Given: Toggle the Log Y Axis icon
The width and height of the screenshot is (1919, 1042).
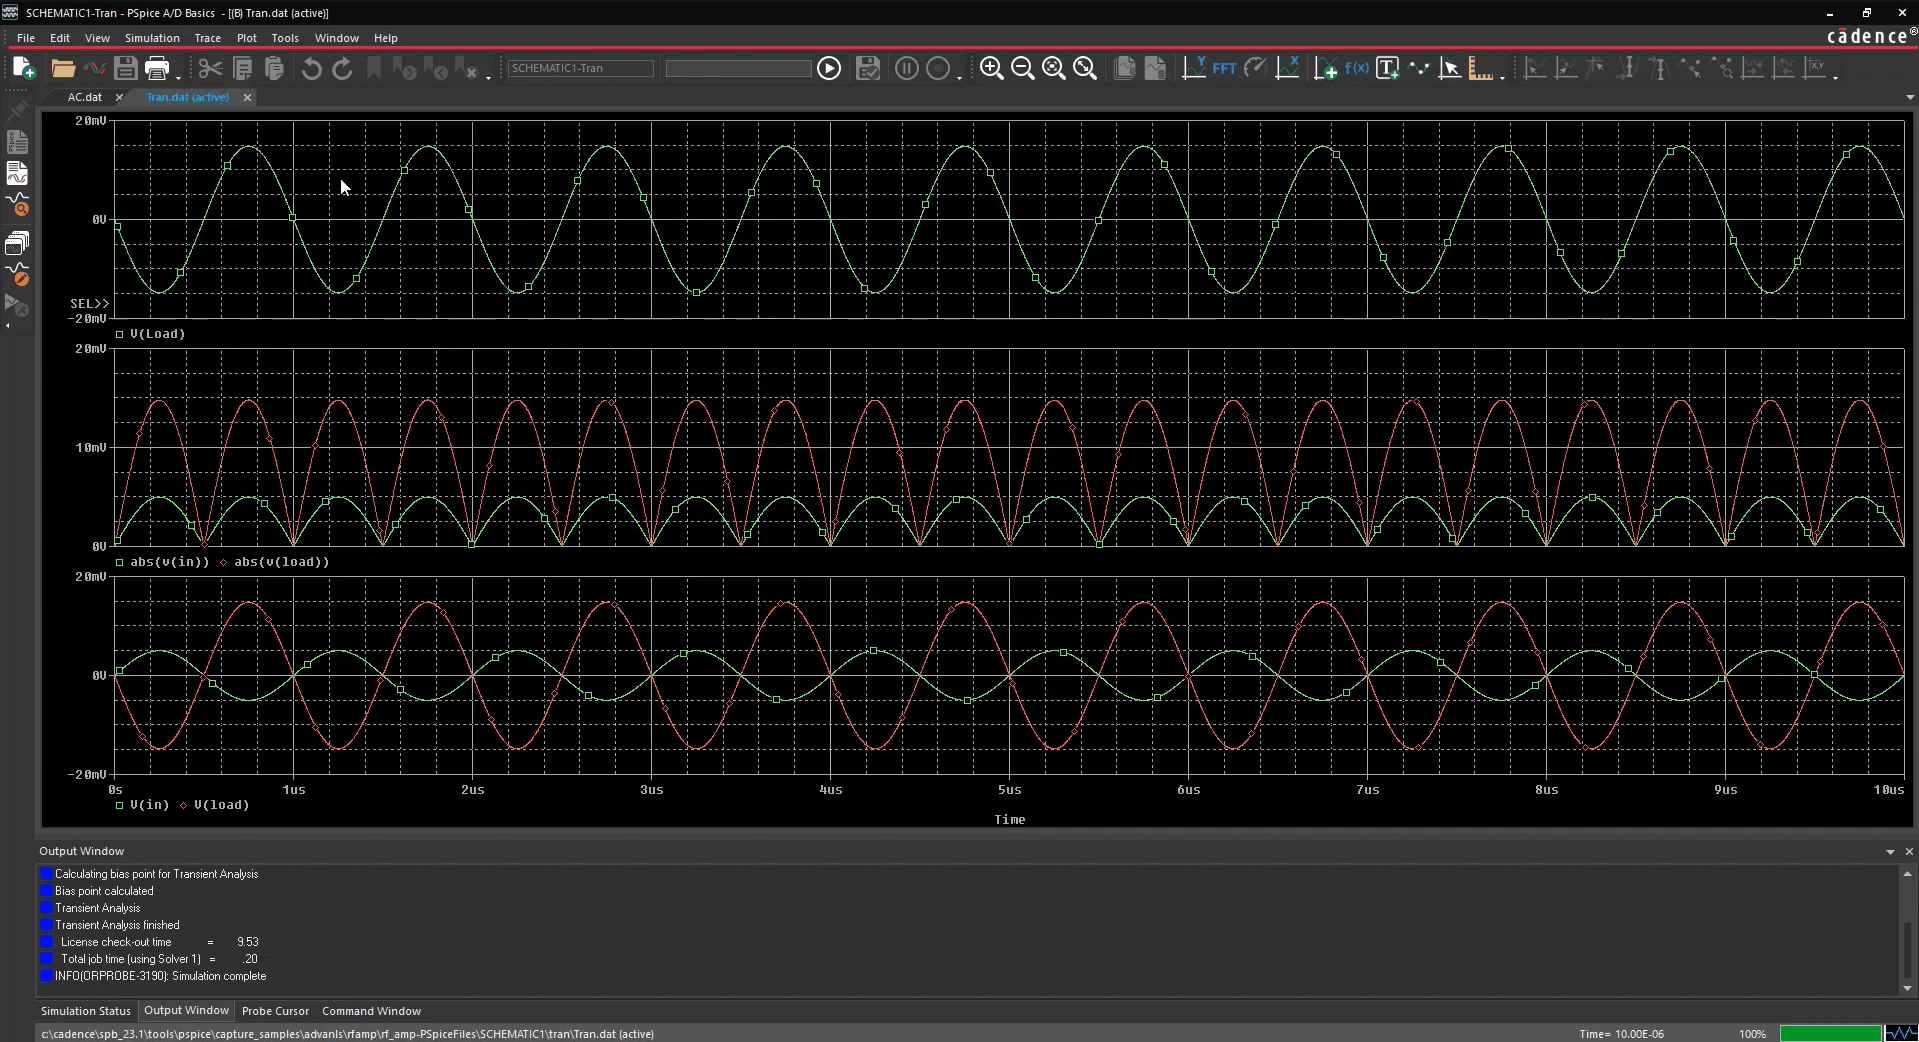Looking at the screenshot, I should click(1194, 68).
